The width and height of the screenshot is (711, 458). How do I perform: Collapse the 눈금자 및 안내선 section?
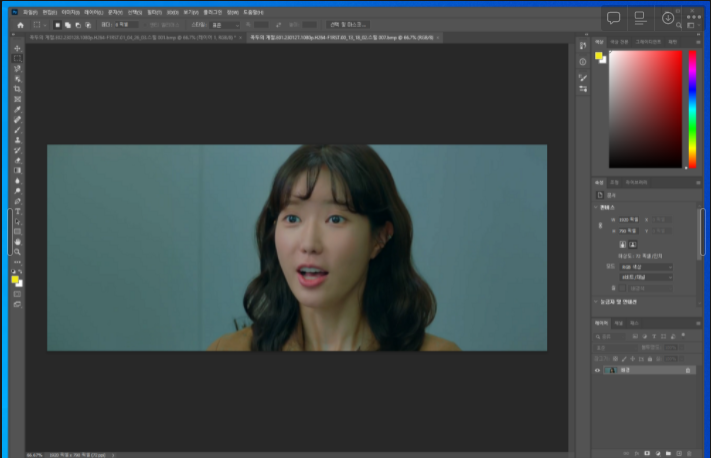[x=596, y=302]
